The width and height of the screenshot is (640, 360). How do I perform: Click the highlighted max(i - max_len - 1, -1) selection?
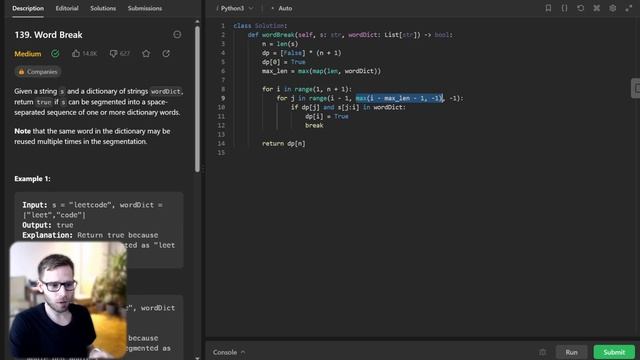click(x=399, y=98)
